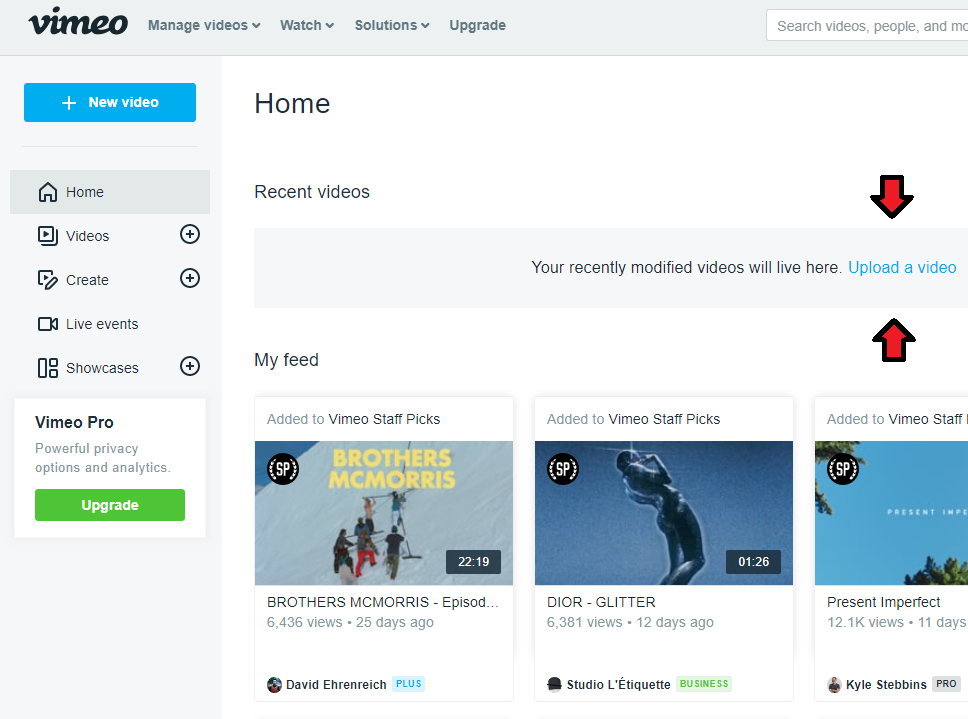This screenshot has height=719, width=968.
Task: Click Studio L'Étiquette's avatar icon
Action: click(554, 684)
